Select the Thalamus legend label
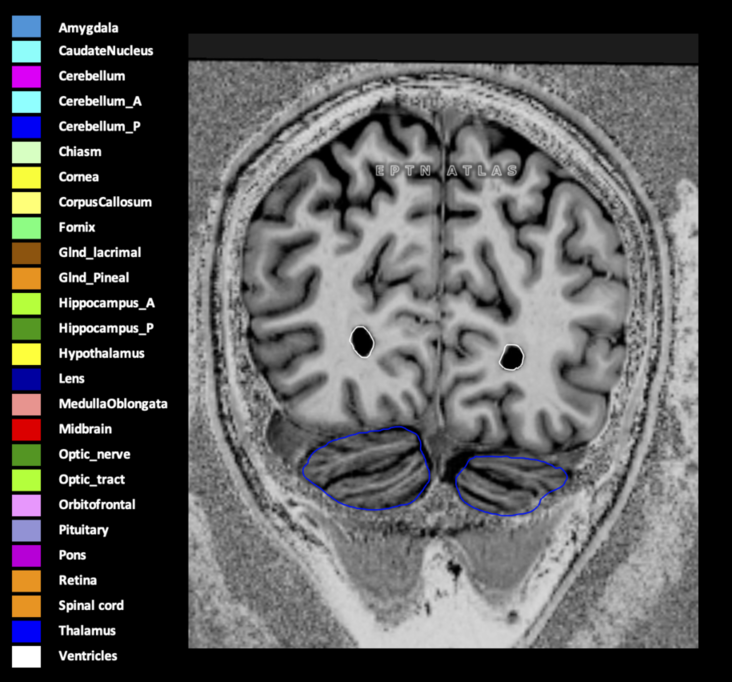The height and width of the screenshot is (682, 732). 87,631
